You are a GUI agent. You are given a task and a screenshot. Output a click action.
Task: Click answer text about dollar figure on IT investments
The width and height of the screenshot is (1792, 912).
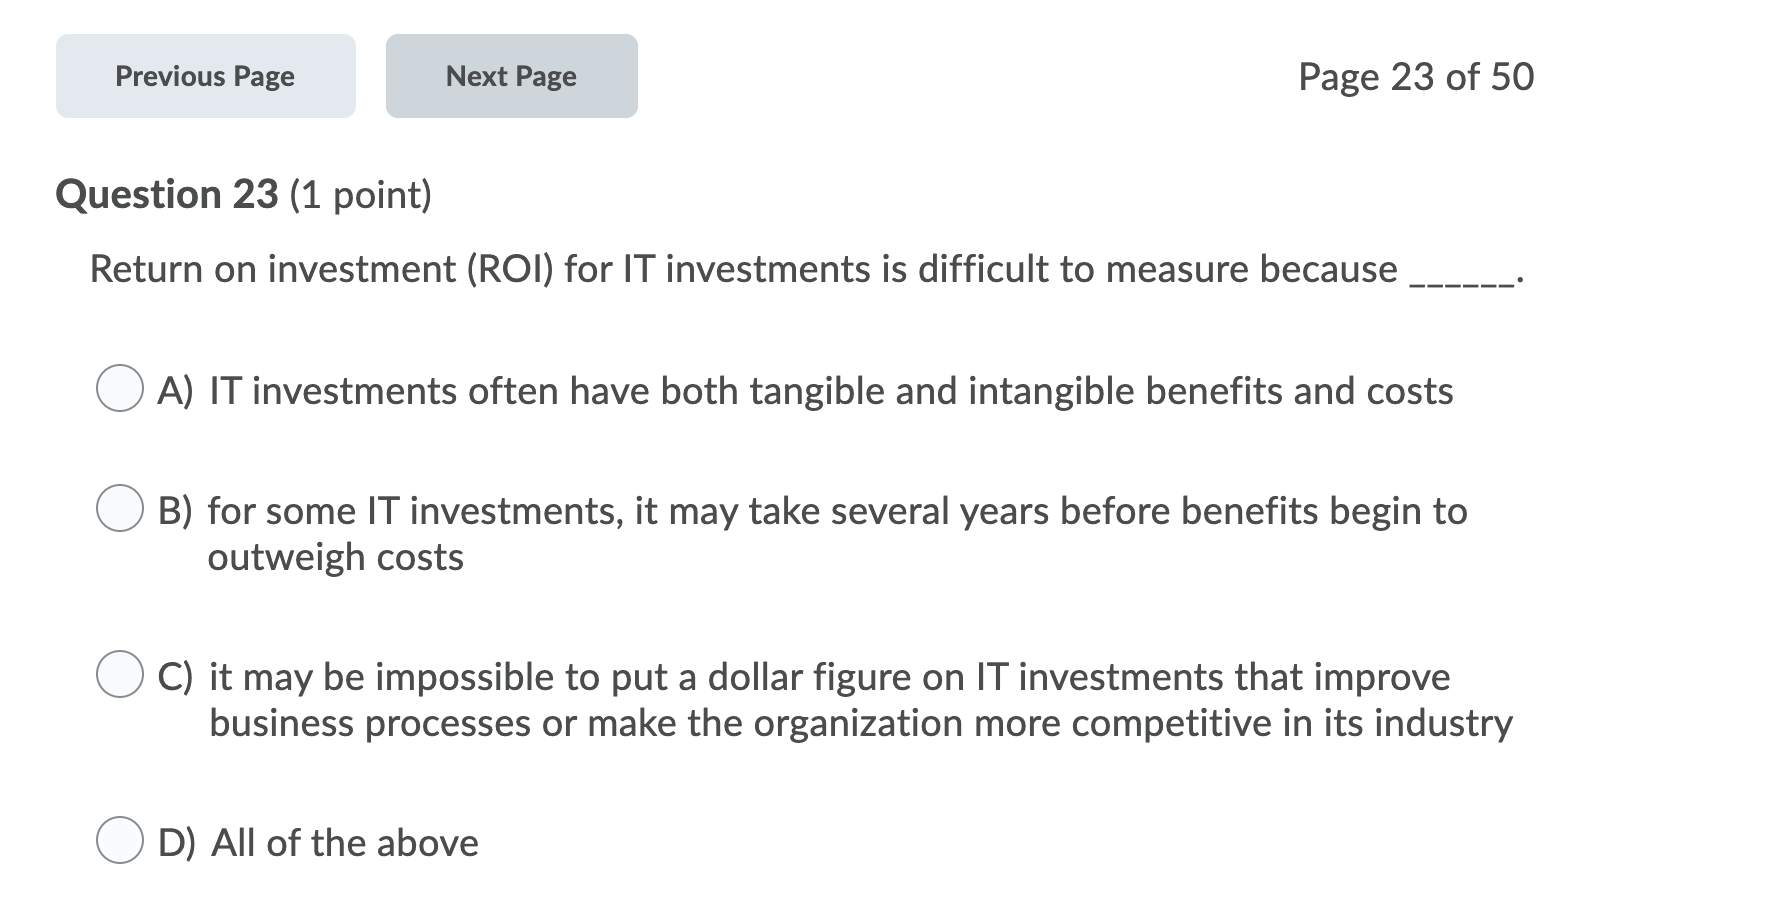tap(861, 699)
